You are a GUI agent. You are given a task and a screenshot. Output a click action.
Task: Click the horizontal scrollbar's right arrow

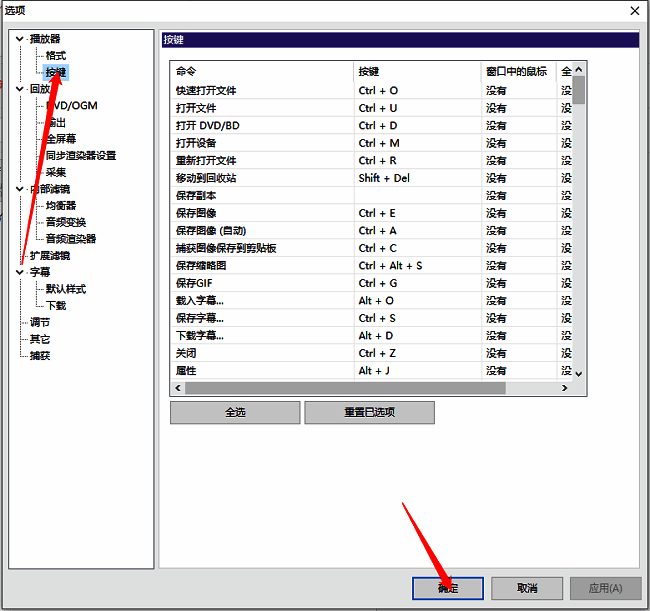(565, 387)
